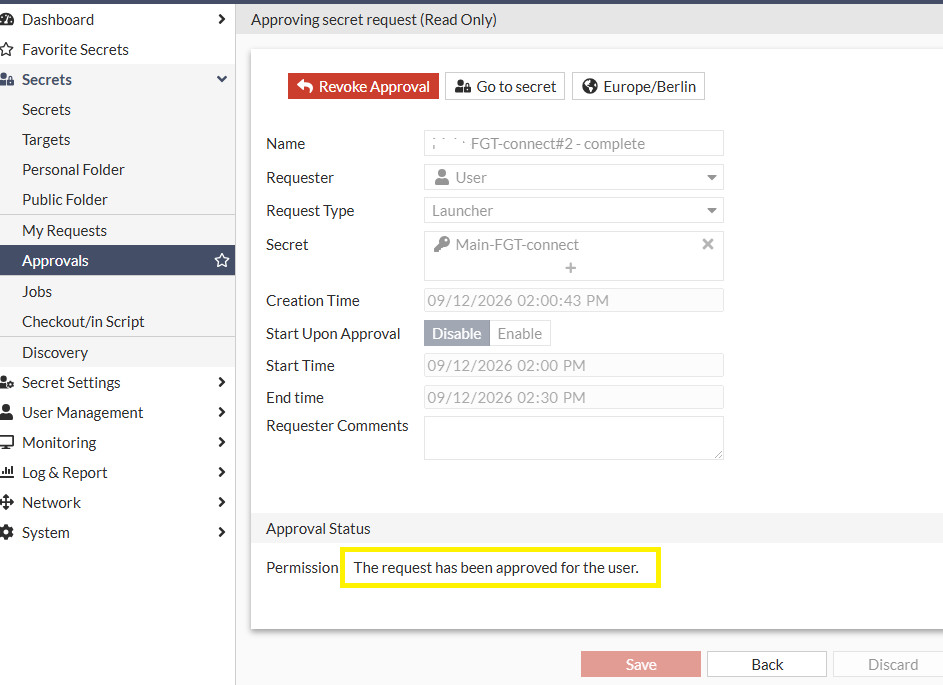Expand the Network submenu chevron

point(222,502)
